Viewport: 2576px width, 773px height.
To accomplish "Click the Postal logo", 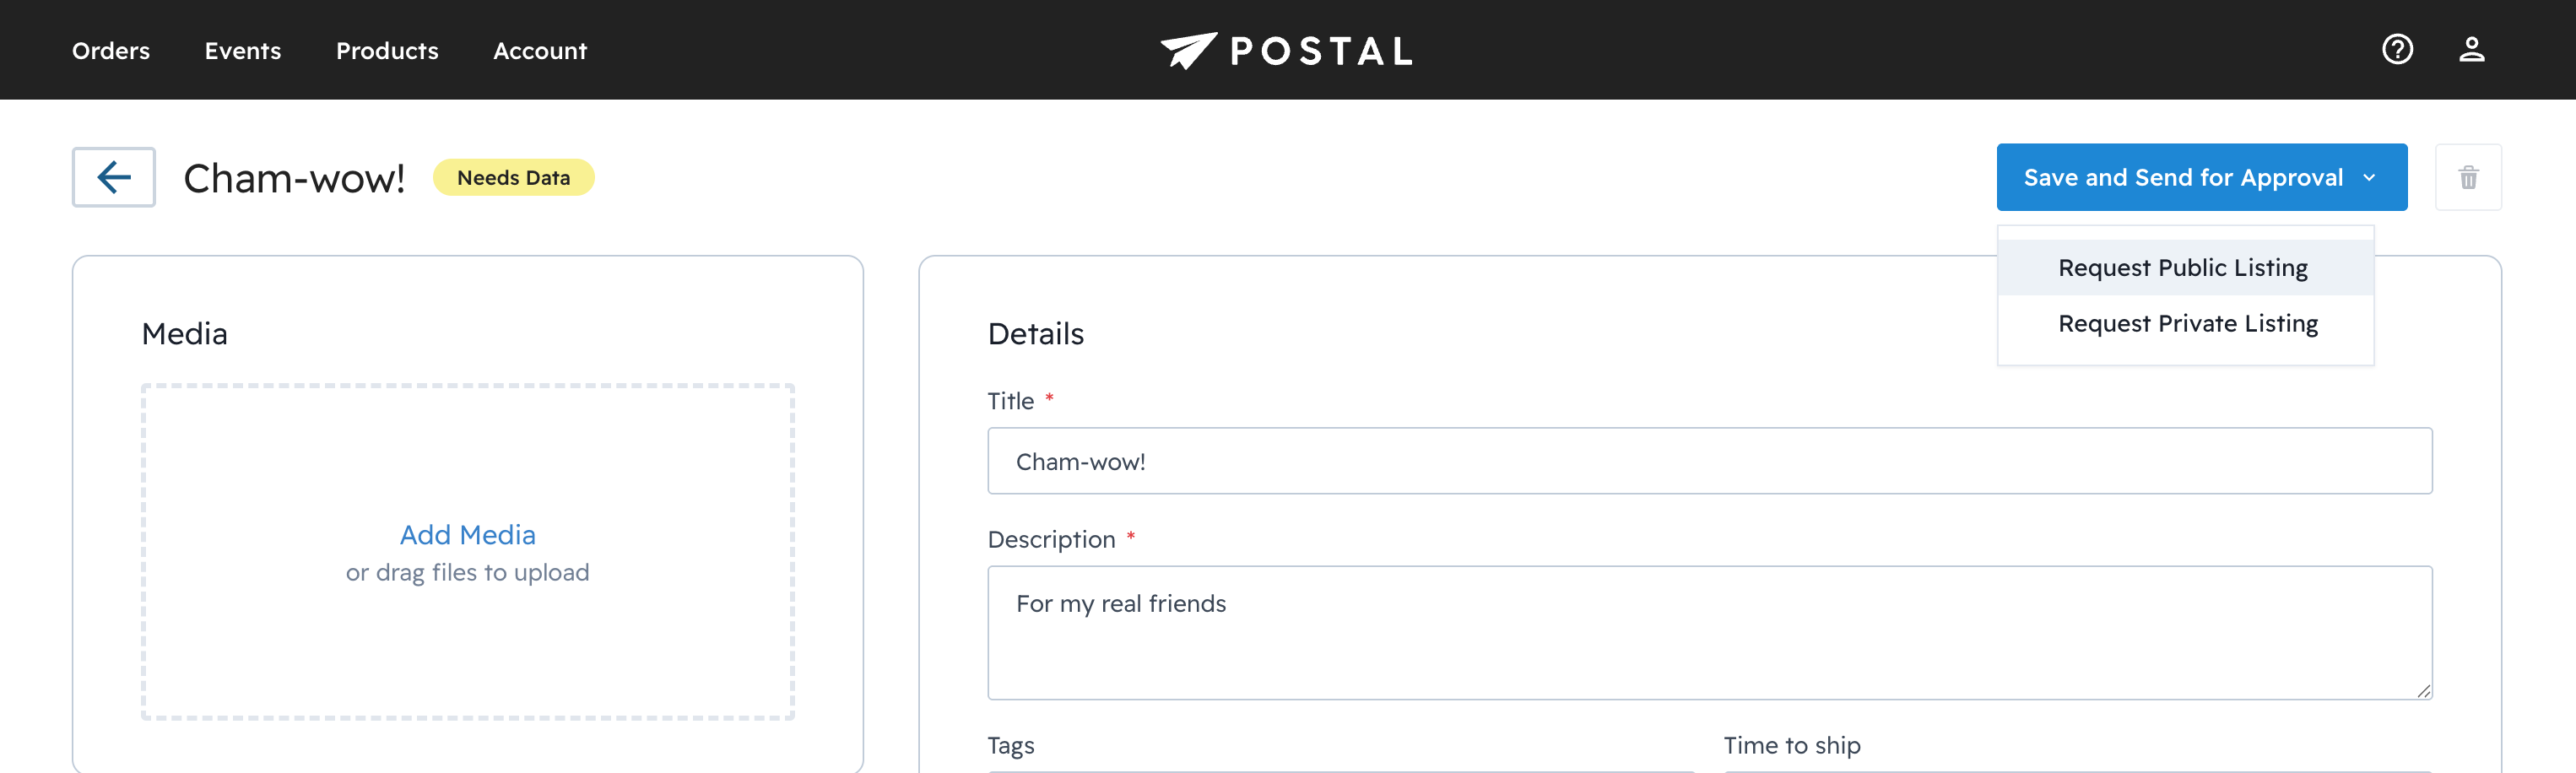I will [1287, 50].
